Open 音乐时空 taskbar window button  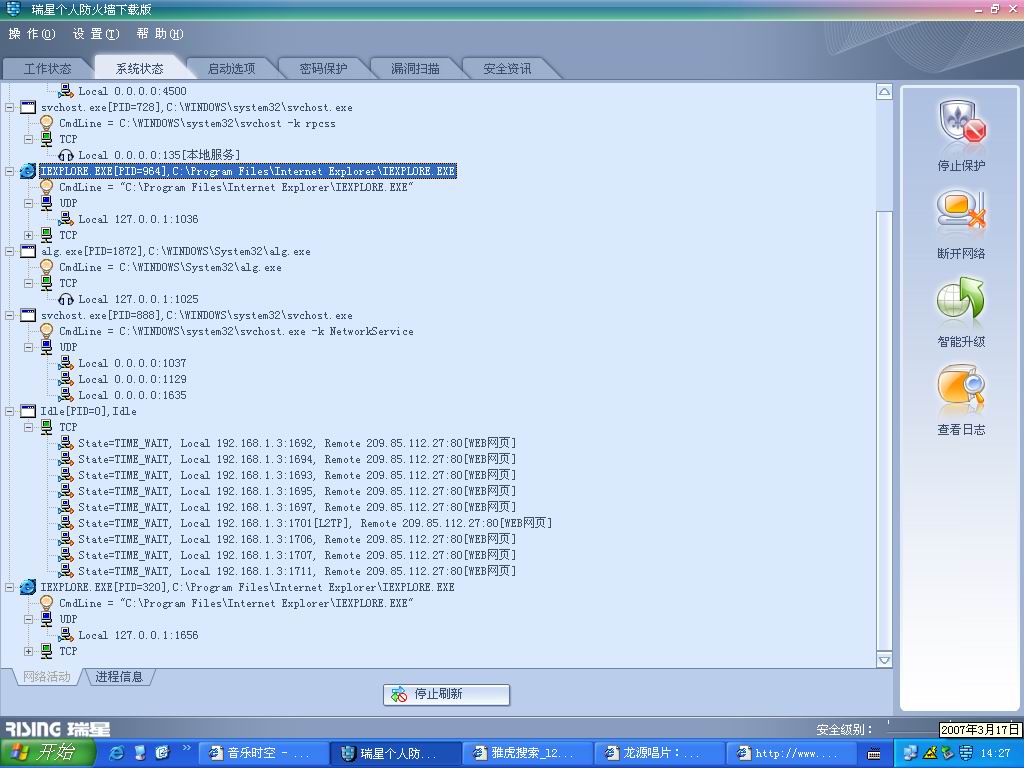click(x=262, y=753)
